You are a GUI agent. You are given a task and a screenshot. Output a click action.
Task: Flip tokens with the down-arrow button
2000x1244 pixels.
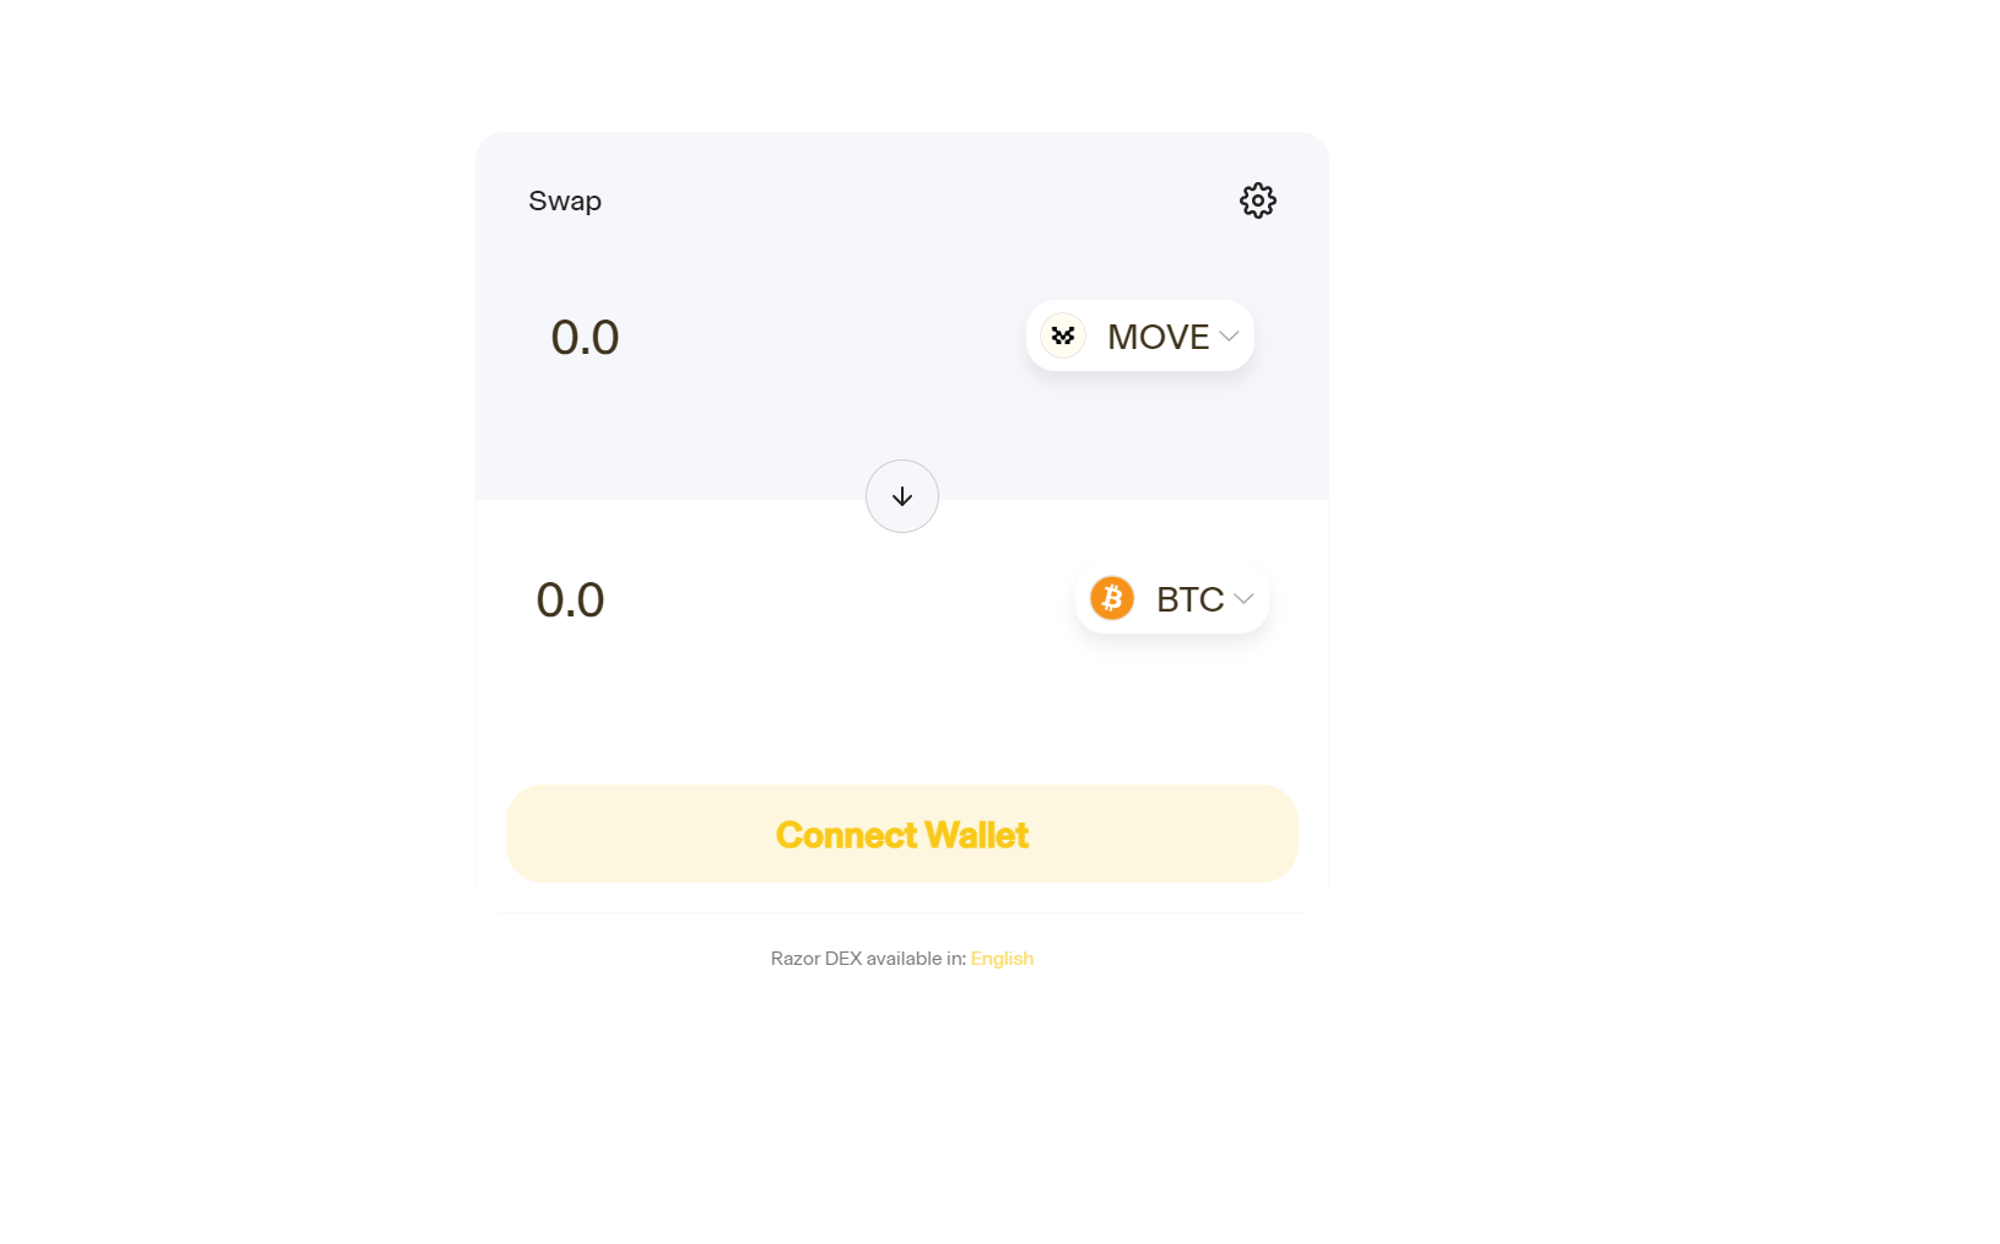pos(902,496)
